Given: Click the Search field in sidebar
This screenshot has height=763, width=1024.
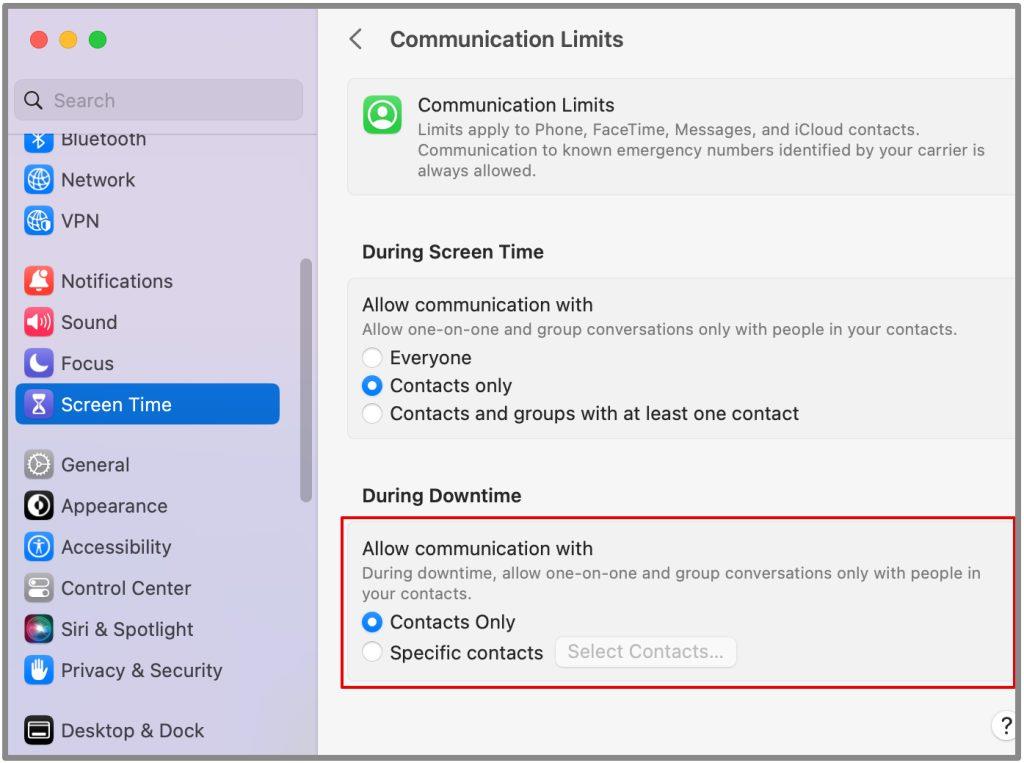Looking at the screenshot, I should 159,100.
